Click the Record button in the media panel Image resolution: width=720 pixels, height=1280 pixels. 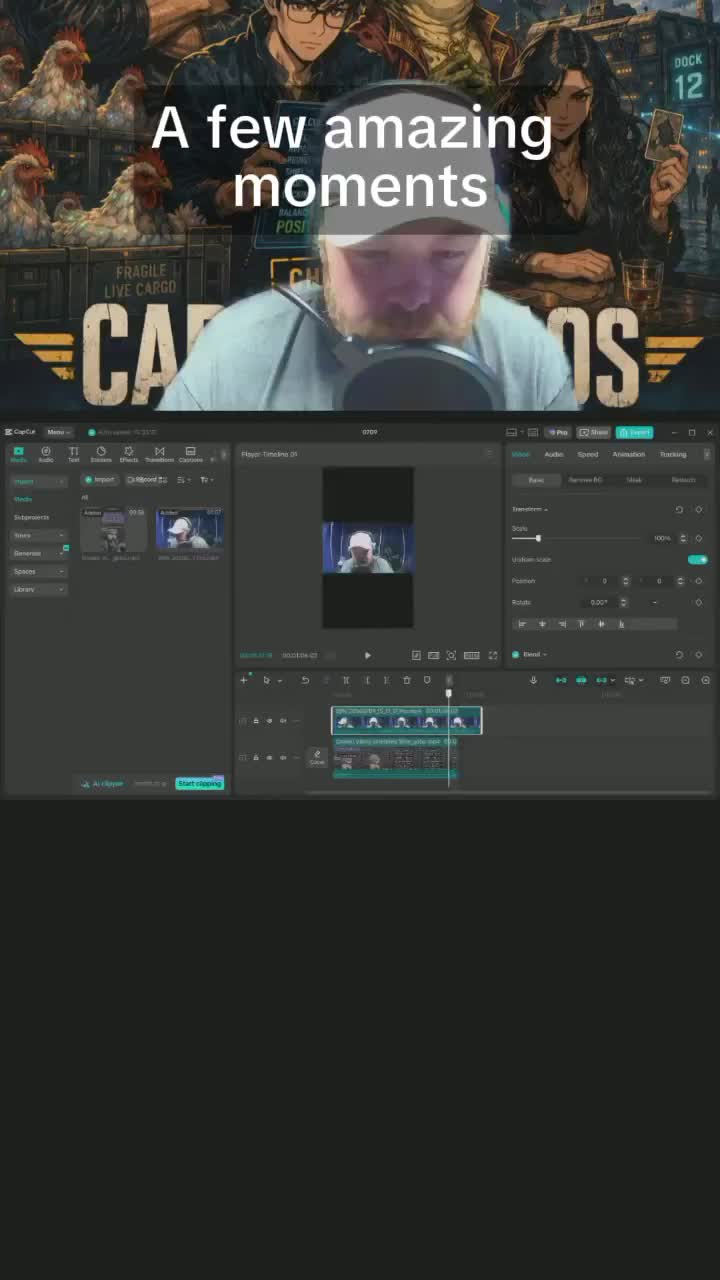pyautogui.click(x=147, y=480)
